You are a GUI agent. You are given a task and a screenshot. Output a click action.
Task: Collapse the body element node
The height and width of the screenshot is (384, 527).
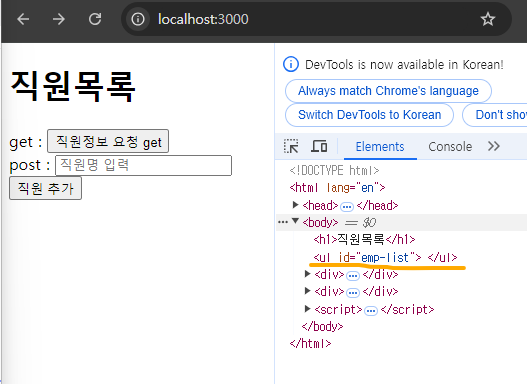[x=295, y=221]
